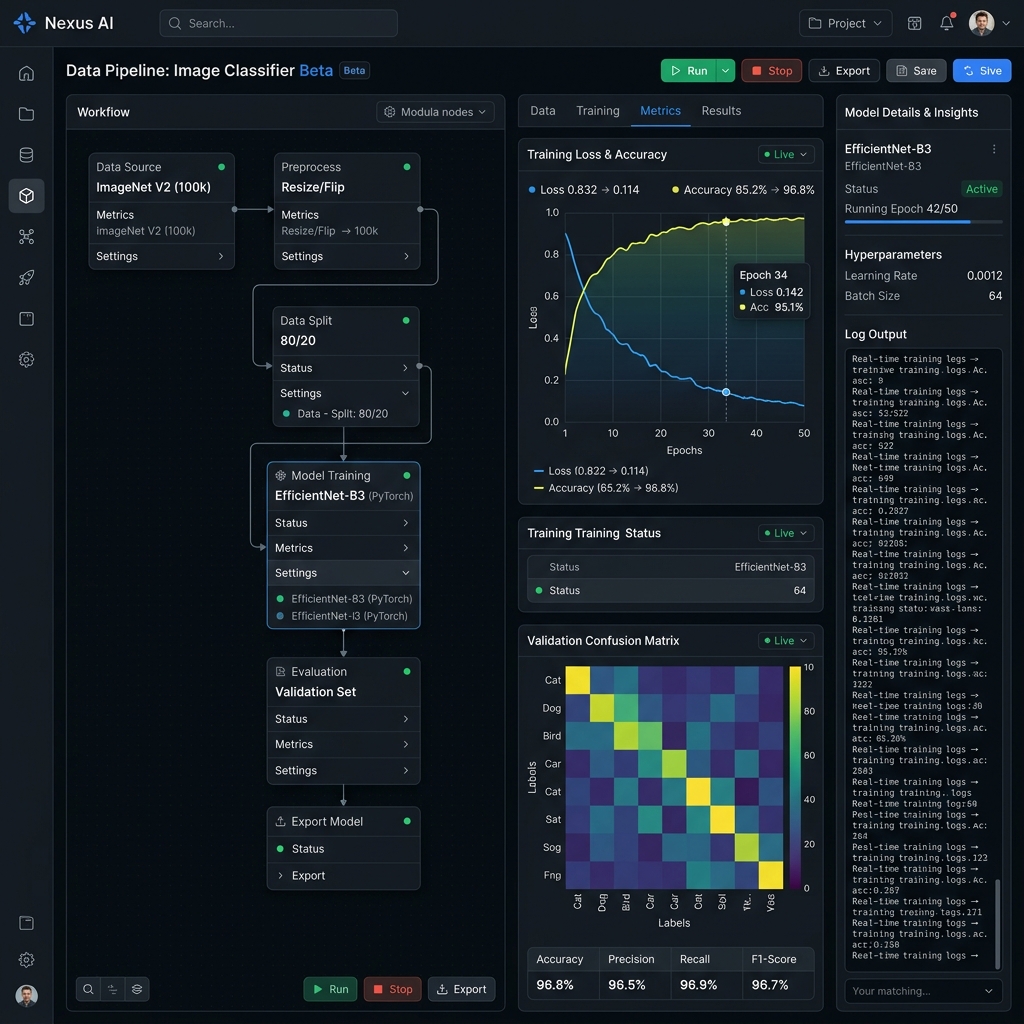Open Live dropdown on Training Status panel

[786, 533]
